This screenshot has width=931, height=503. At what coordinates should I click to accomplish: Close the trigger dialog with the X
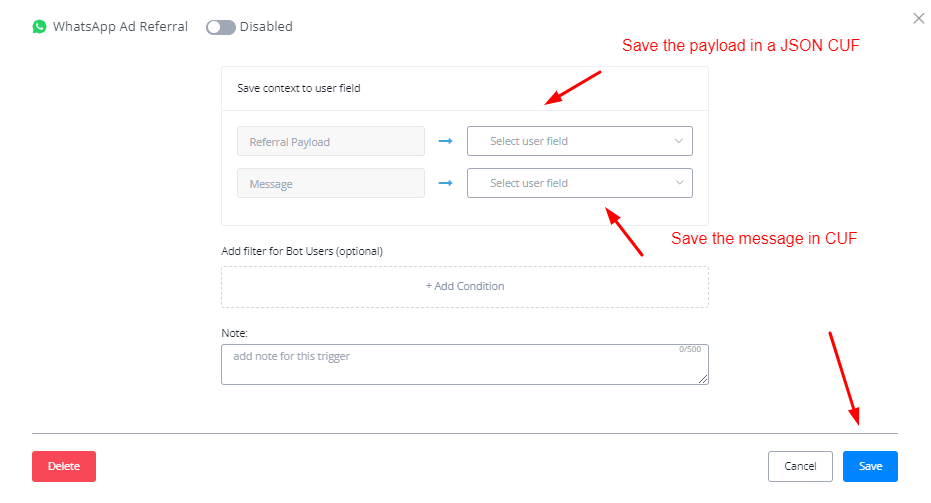tap(919, 18)
